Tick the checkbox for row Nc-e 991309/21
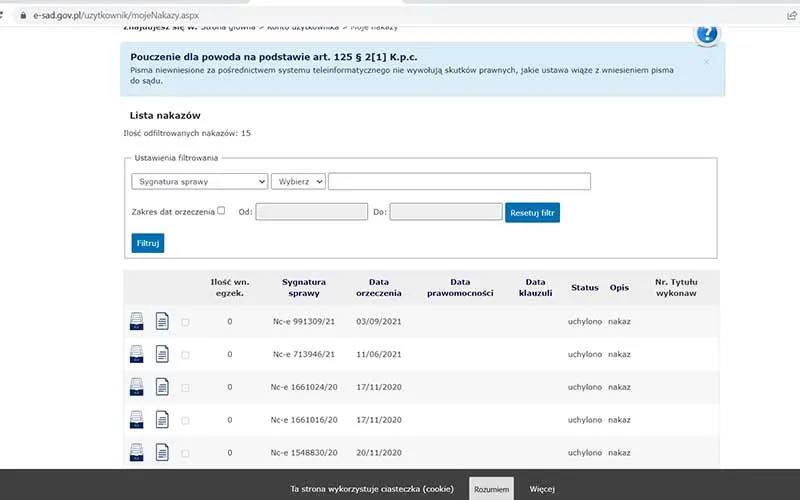The width and height of the screenshot is (800, 500). point(185,322)
